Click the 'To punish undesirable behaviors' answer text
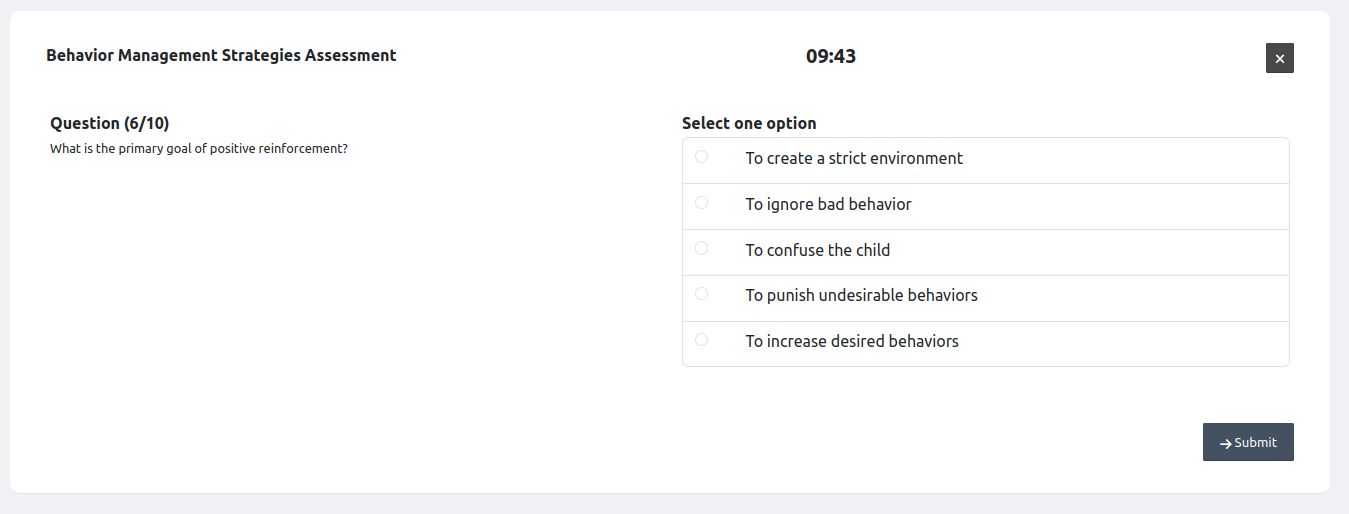The height and width of the screenshot is (514, 1349). tap(861, 295)
